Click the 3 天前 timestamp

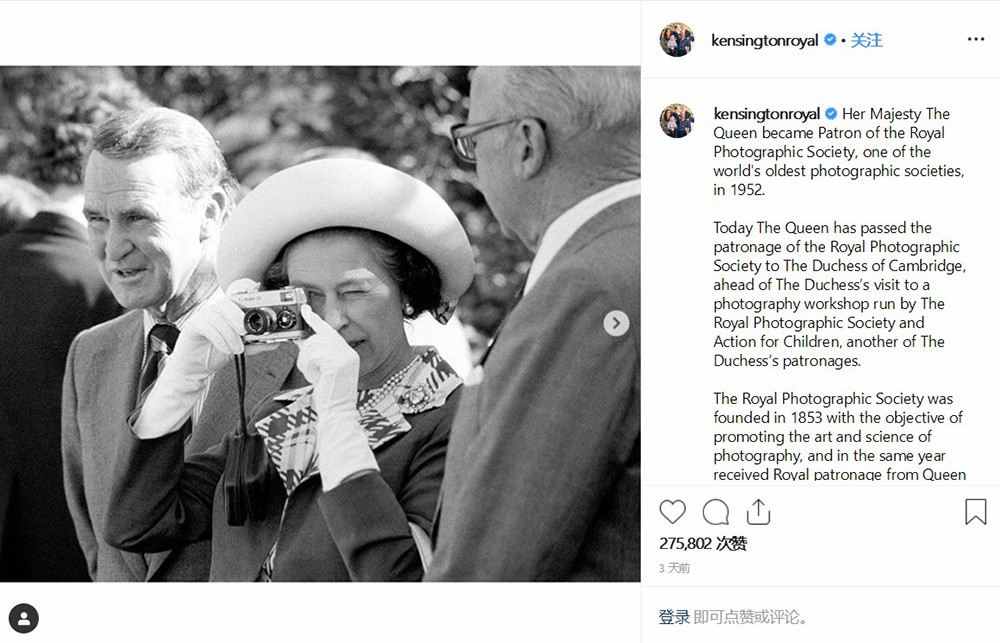675,568
